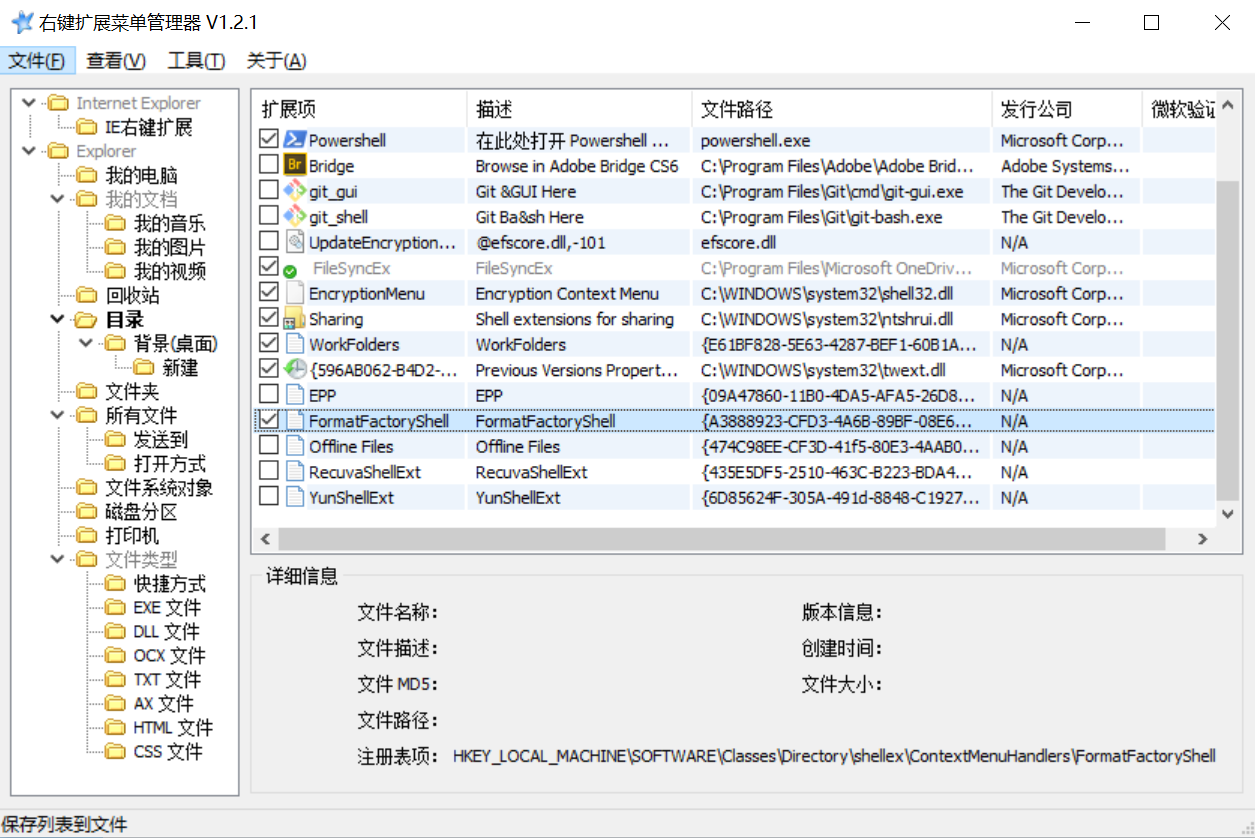Open the 查看(V) menu
This screenshot has height=838, width=1255.
point(116,61)
